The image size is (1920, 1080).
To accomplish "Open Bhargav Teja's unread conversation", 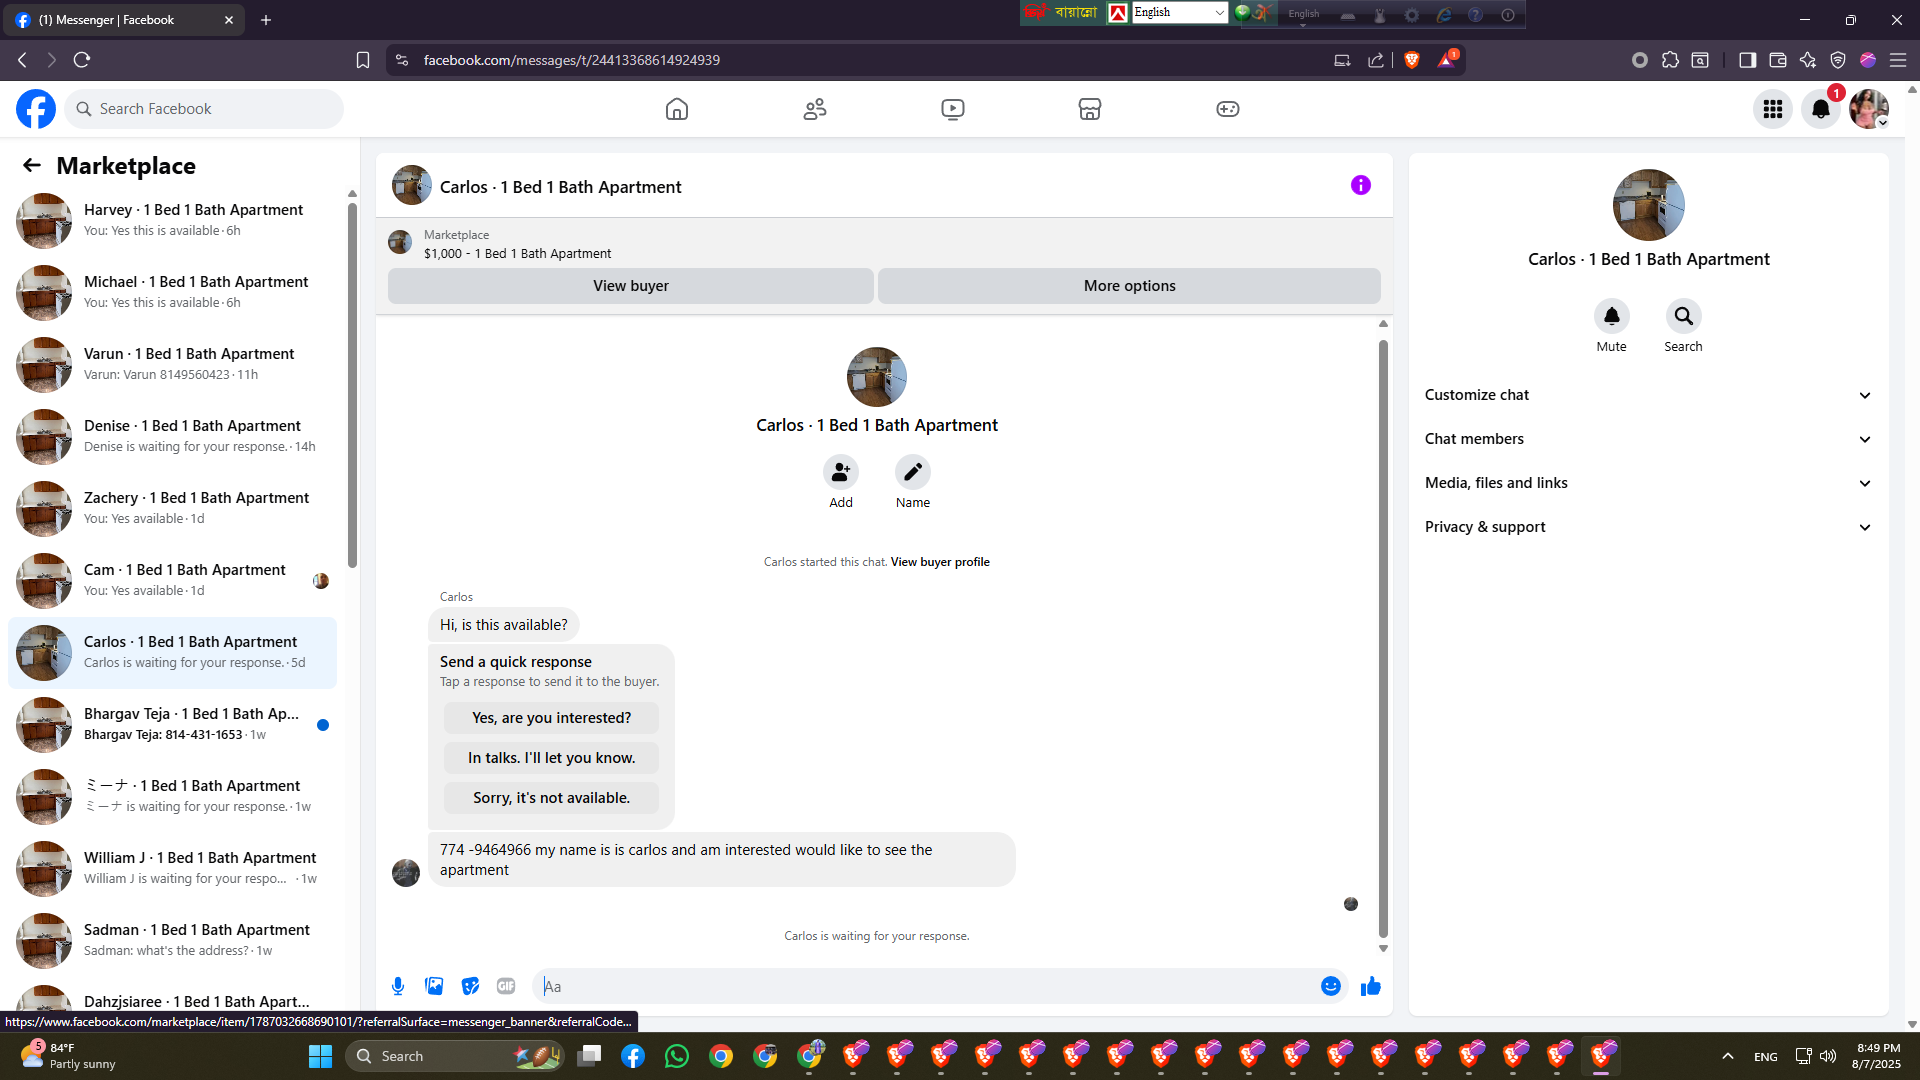I will click(x=172, y=725).
